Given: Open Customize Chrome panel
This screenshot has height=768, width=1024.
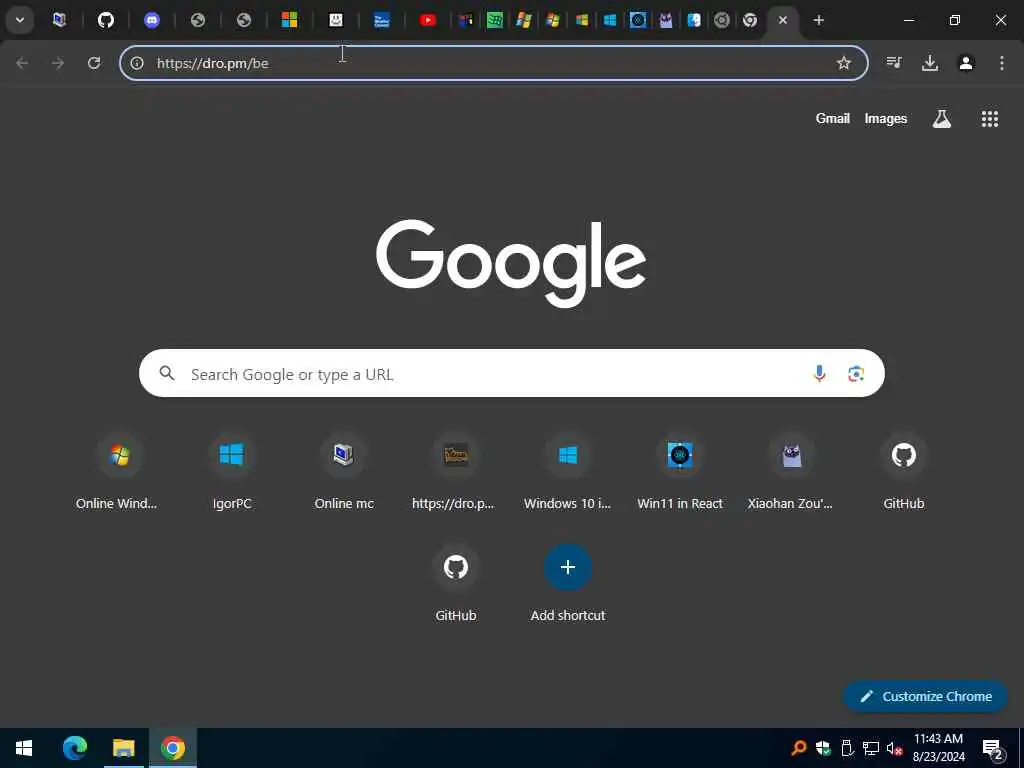Looking at the screenshot, I should pos(925,696).
